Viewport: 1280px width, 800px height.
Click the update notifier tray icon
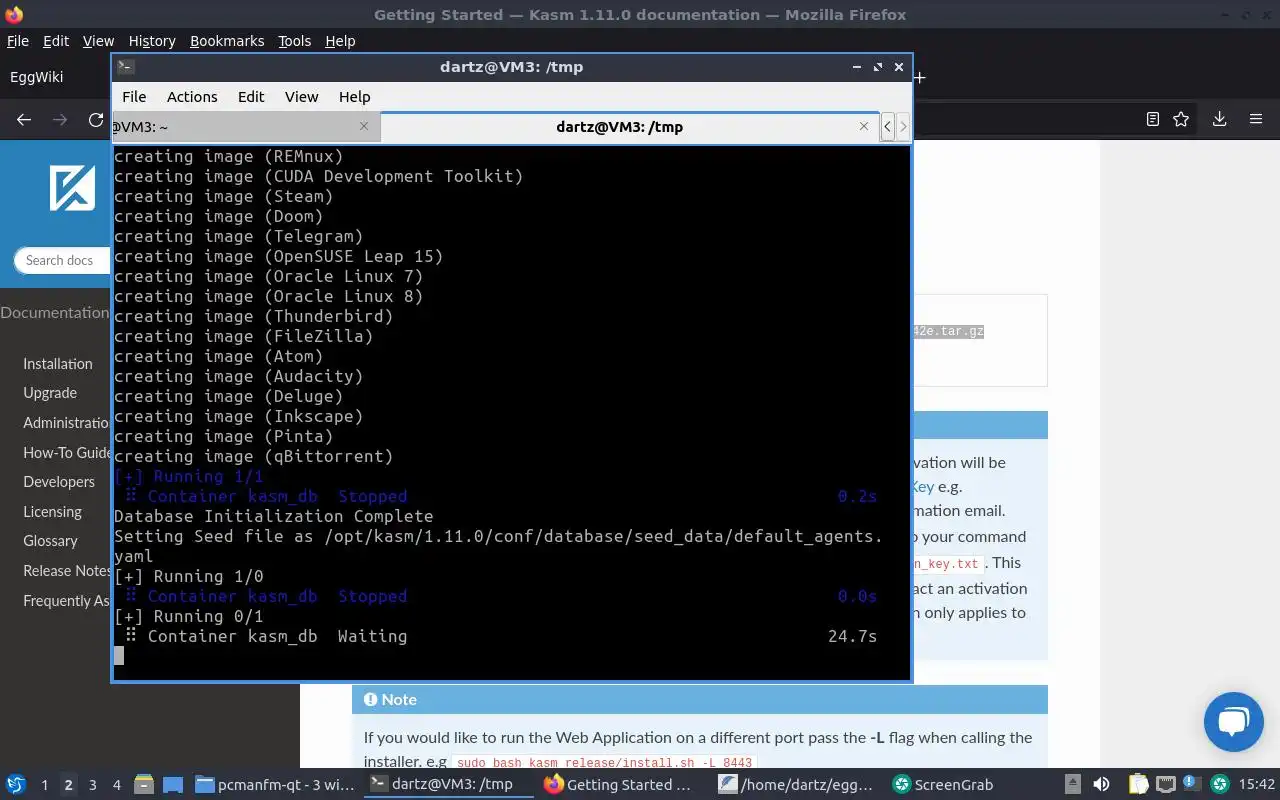(x=1191, y=785)
